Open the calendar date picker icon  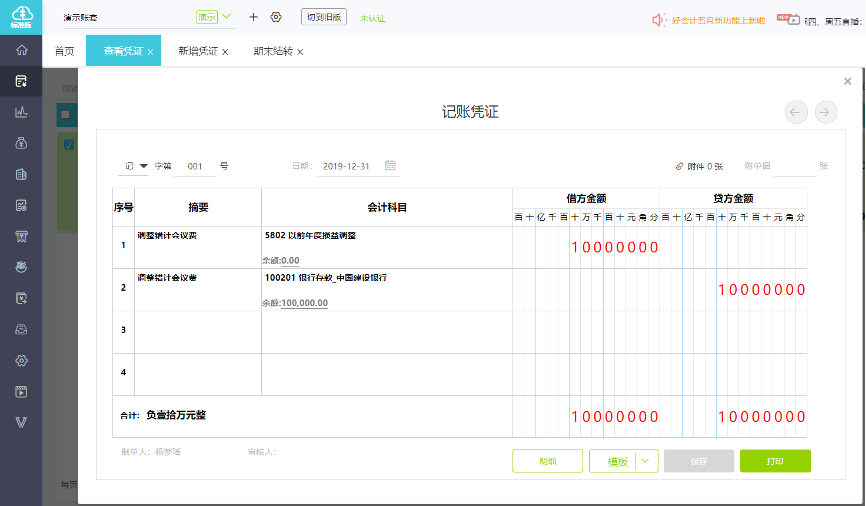pos(391,165)
